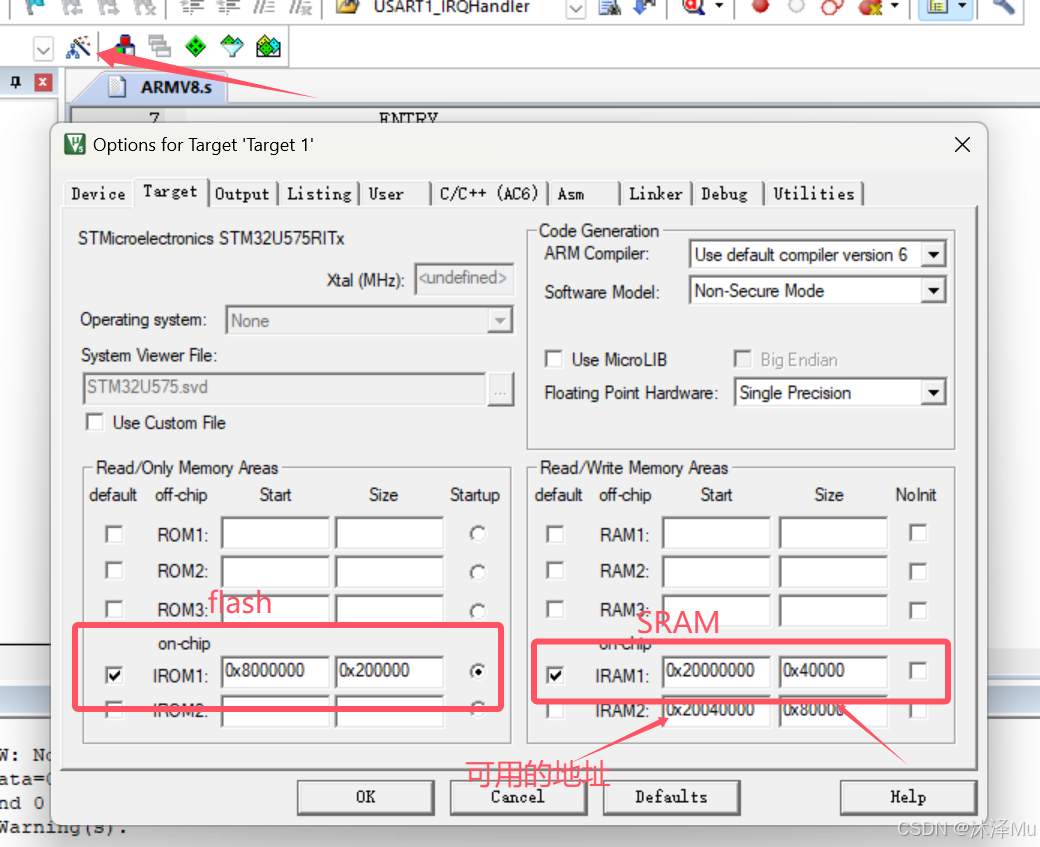The width and height of the screenshot is (1040, 847).
Task: Open the Software Model dropdown
Action: pos(933,291)
